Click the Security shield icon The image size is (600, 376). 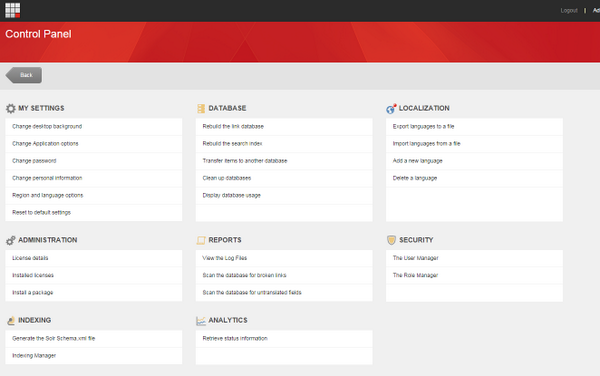pos(391,240)
